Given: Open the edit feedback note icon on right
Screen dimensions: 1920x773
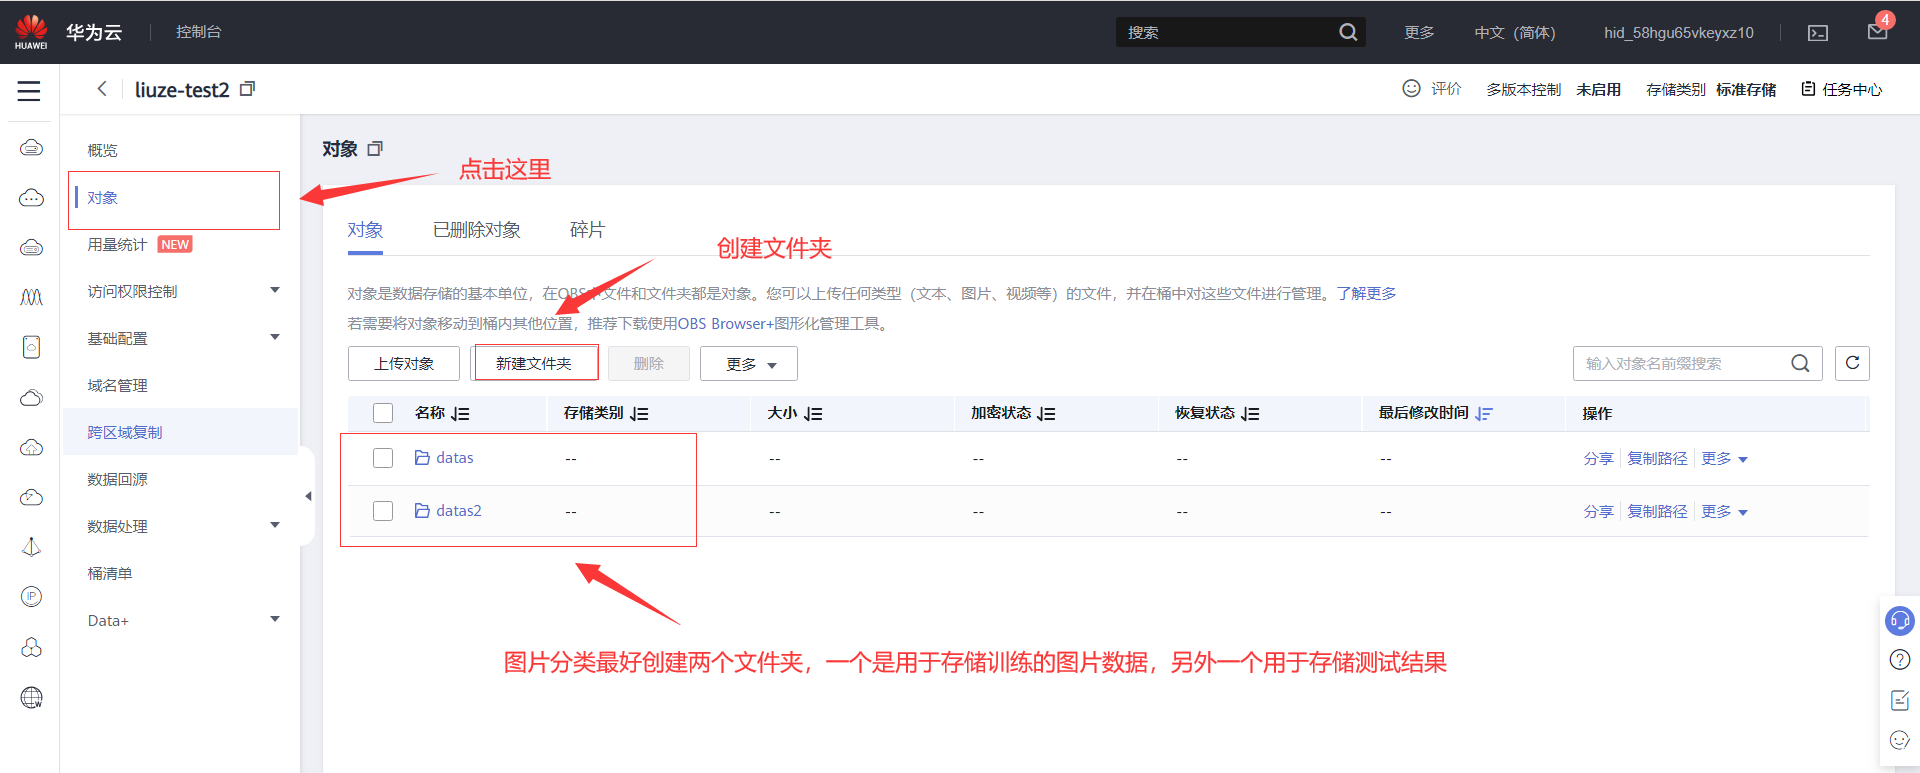Looking at the screenshot, I should click(1899, 700).
